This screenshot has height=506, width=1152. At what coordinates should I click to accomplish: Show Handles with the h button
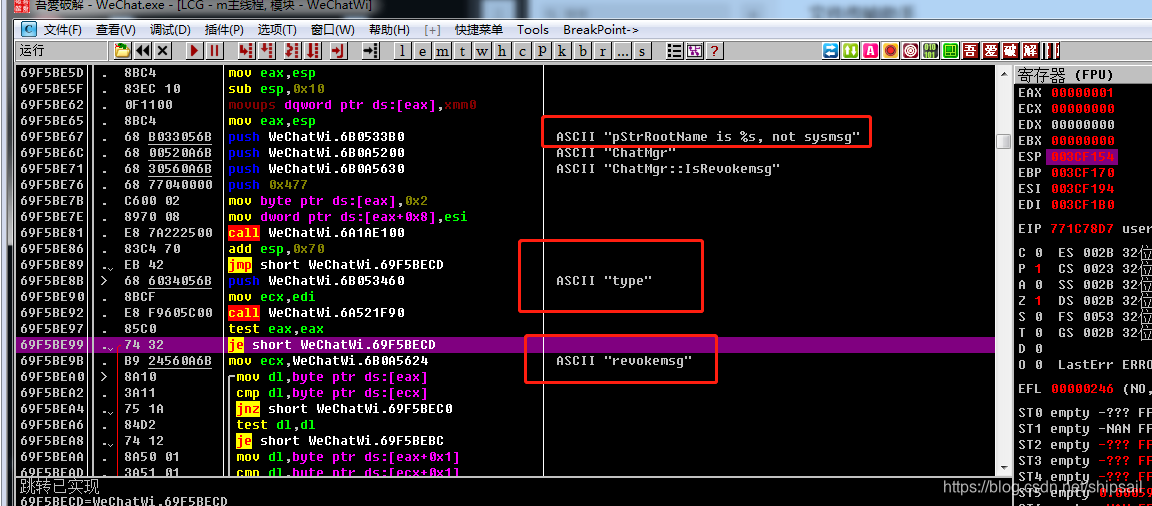pyautogui.click(x=502, y=51)
